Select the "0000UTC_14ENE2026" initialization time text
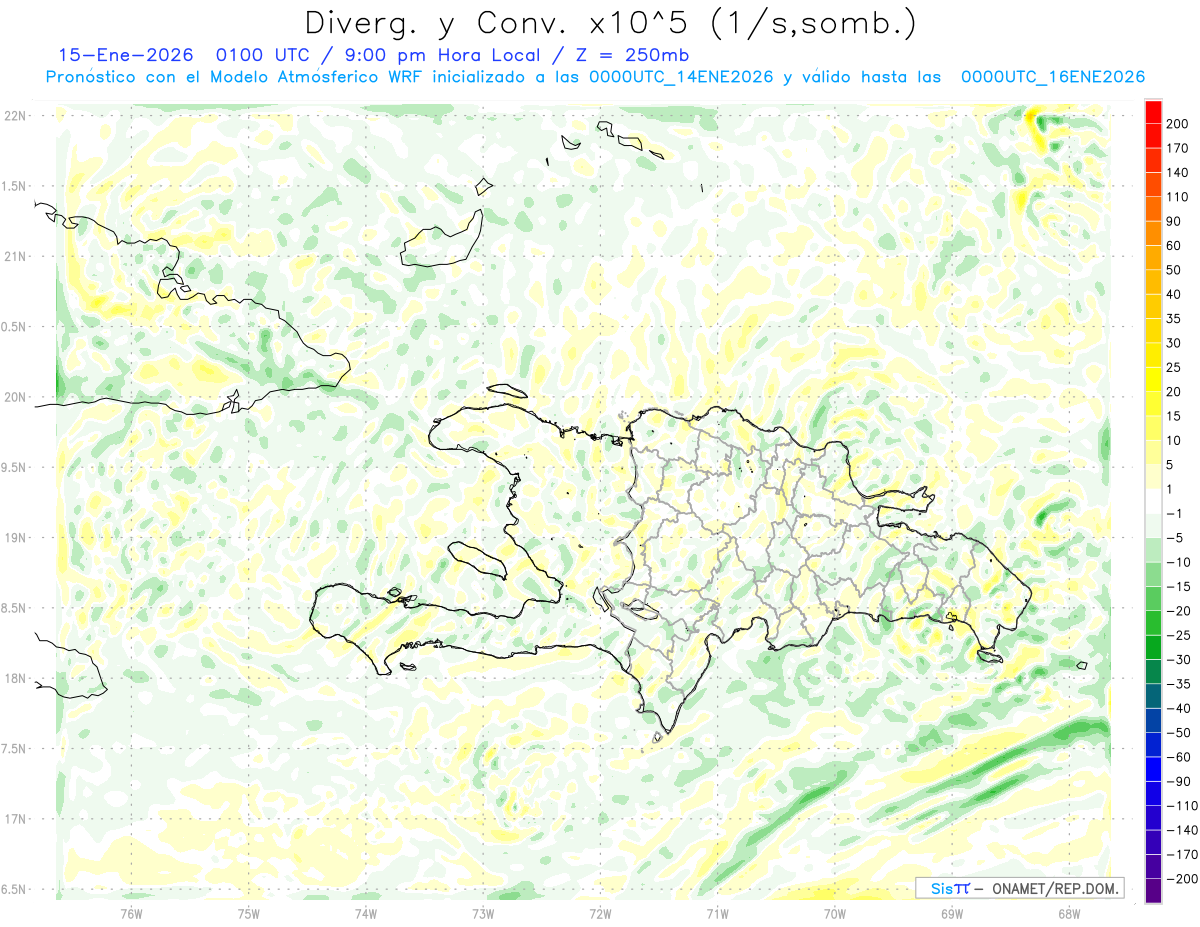This screenshot has height=927, width=1200. 682,77
